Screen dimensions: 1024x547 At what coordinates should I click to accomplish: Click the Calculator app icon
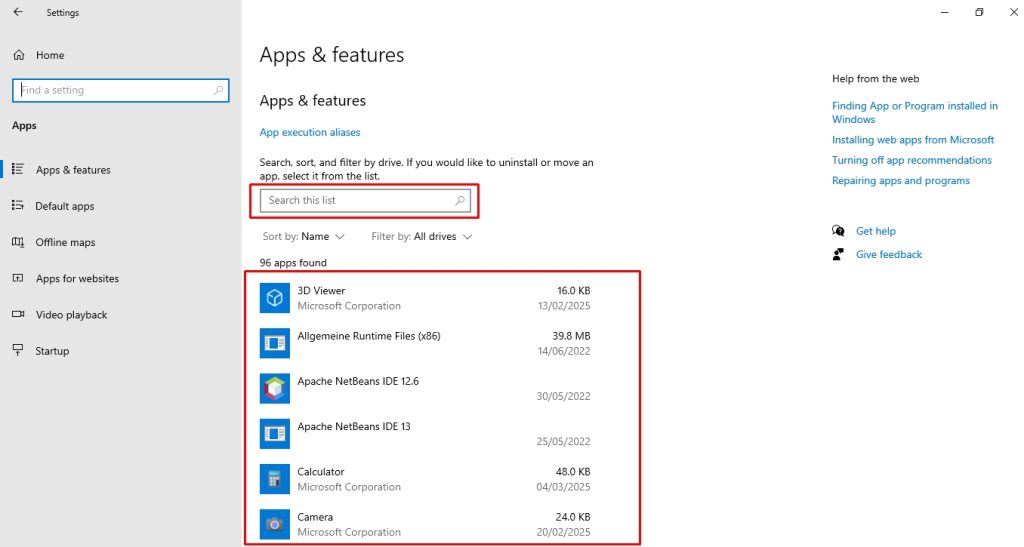click(x=275, y=478)
